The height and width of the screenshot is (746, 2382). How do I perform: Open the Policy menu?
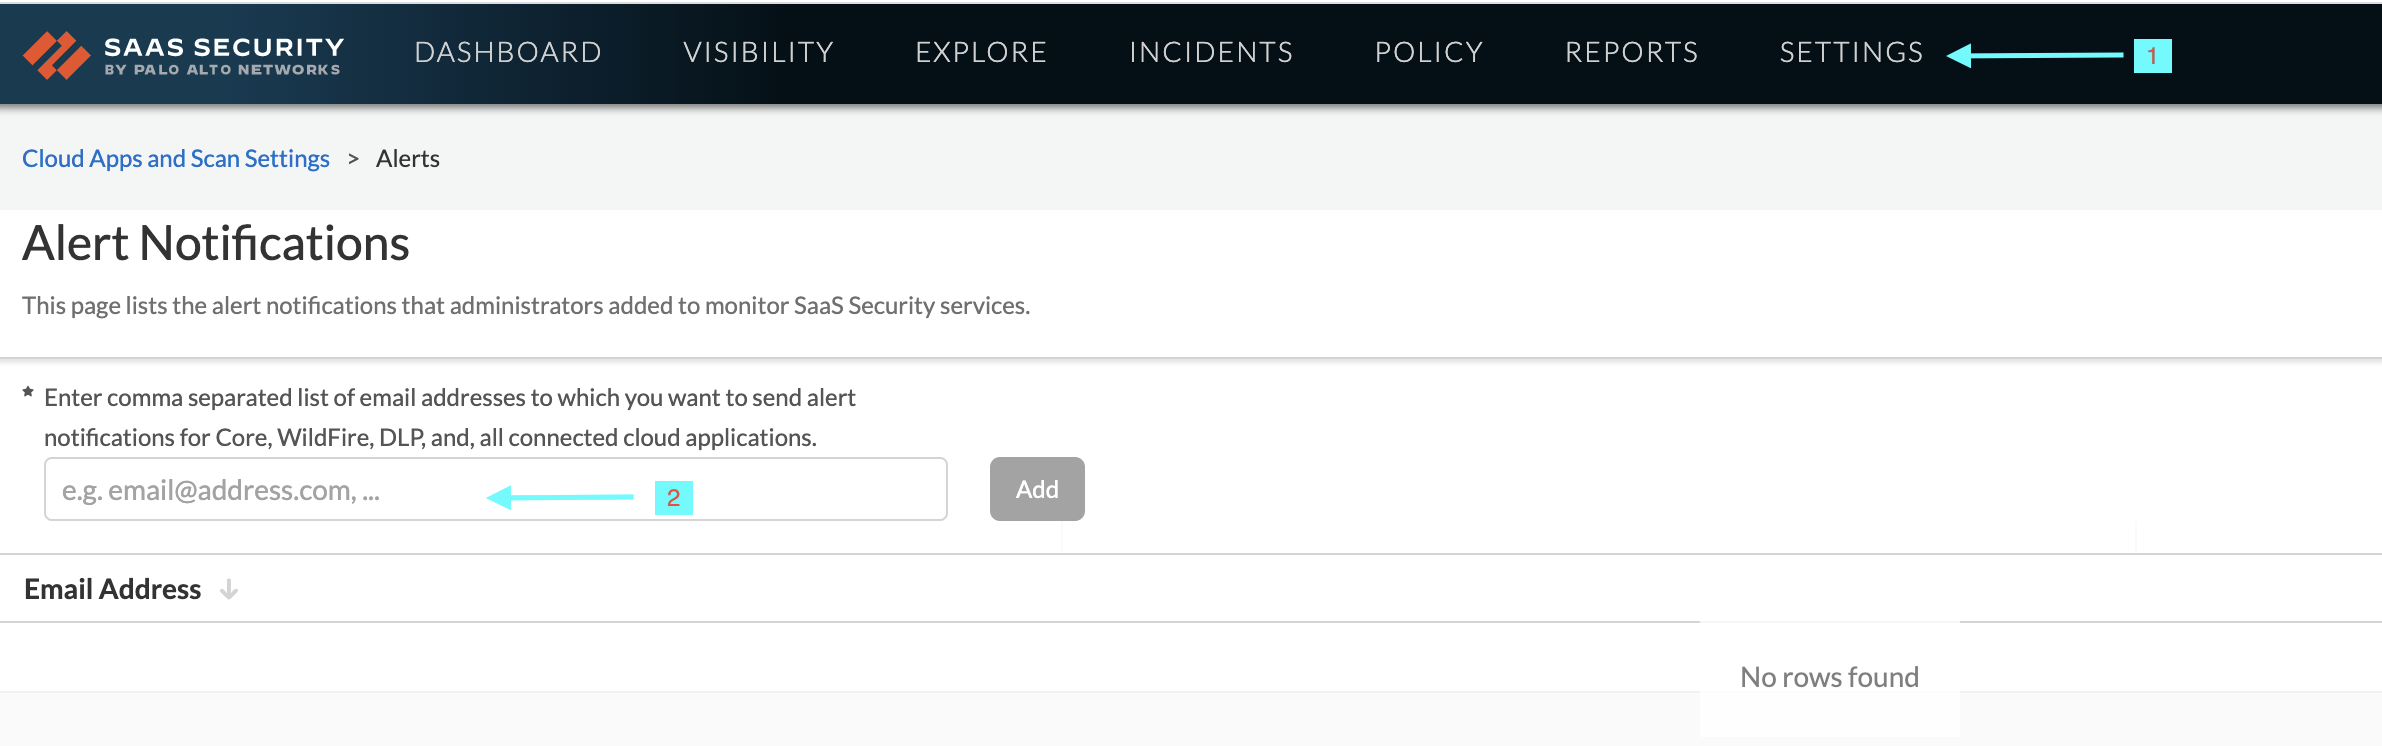(x=1429, y=53)
